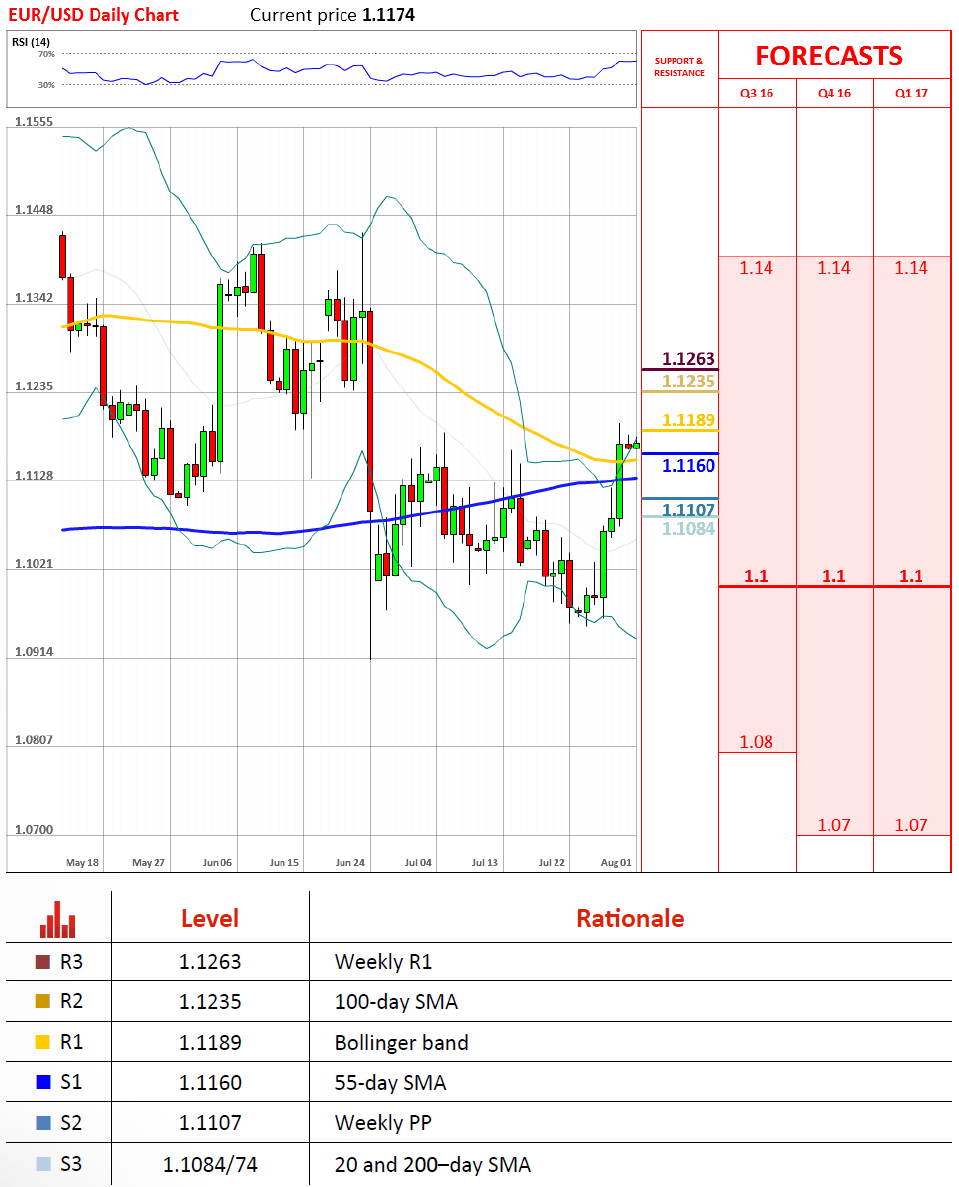Click the R1 yellow color swatch

[x=43, y=1042]
